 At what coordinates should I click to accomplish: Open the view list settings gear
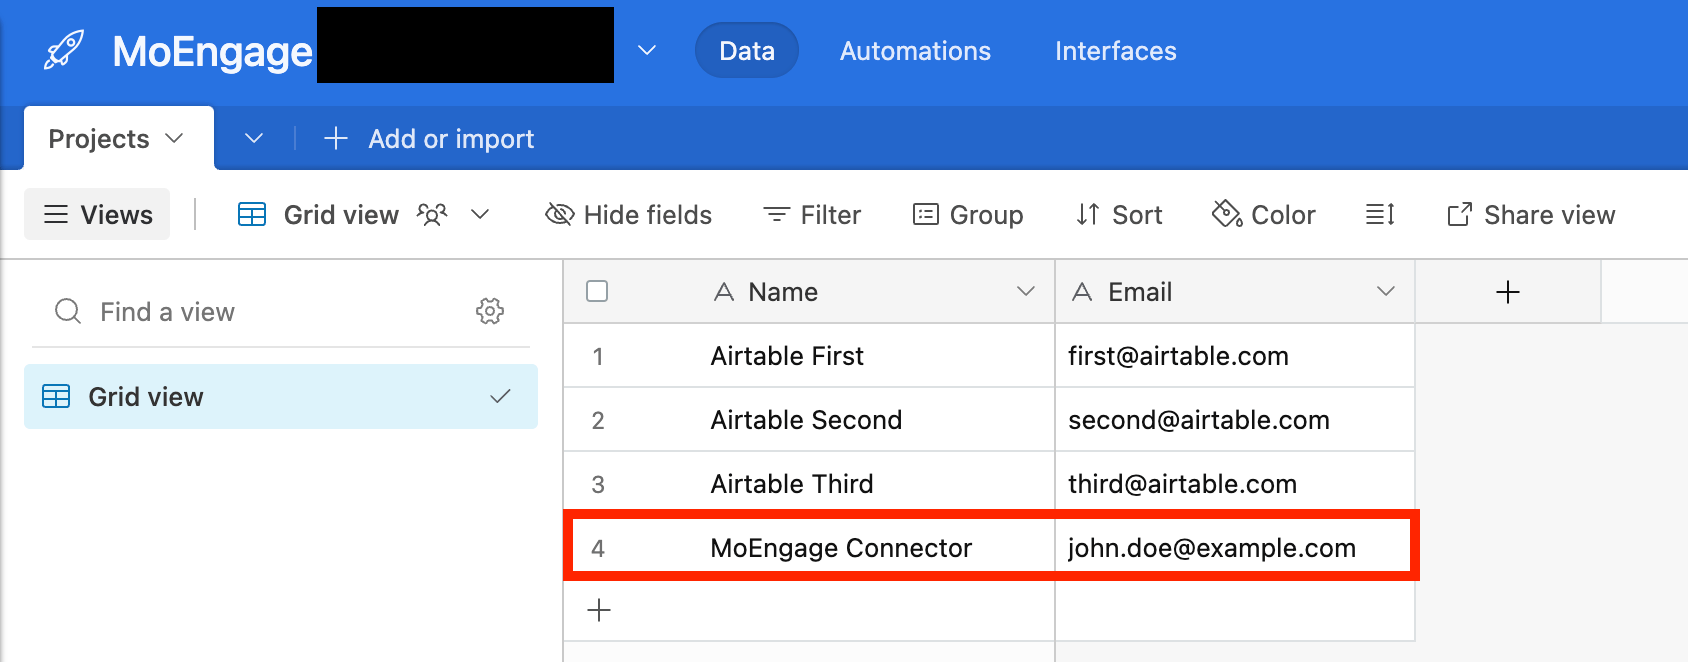coord(490,311)
